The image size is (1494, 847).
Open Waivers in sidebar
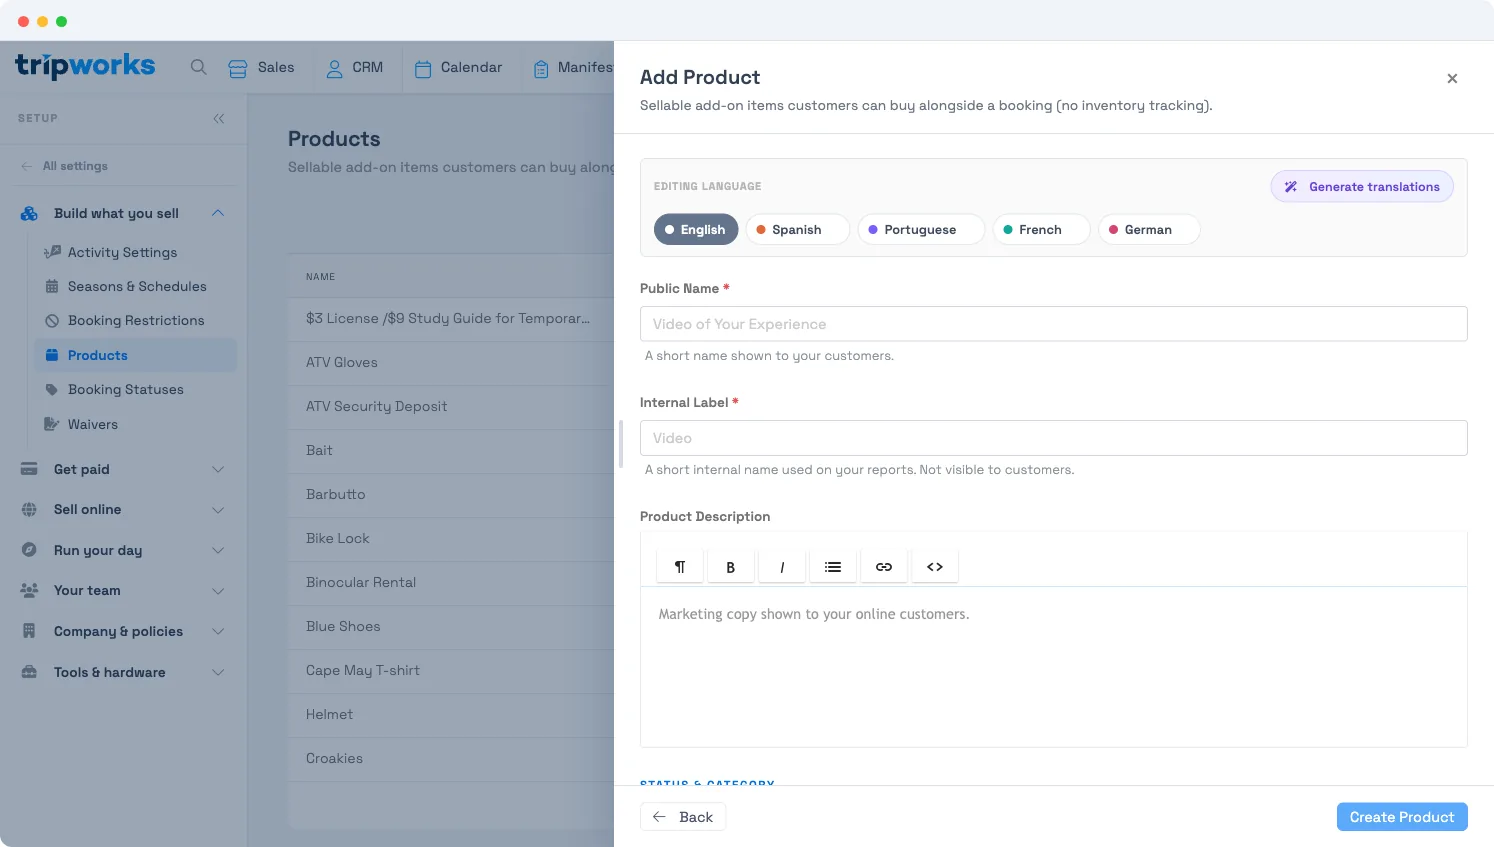tap(135, 424)
